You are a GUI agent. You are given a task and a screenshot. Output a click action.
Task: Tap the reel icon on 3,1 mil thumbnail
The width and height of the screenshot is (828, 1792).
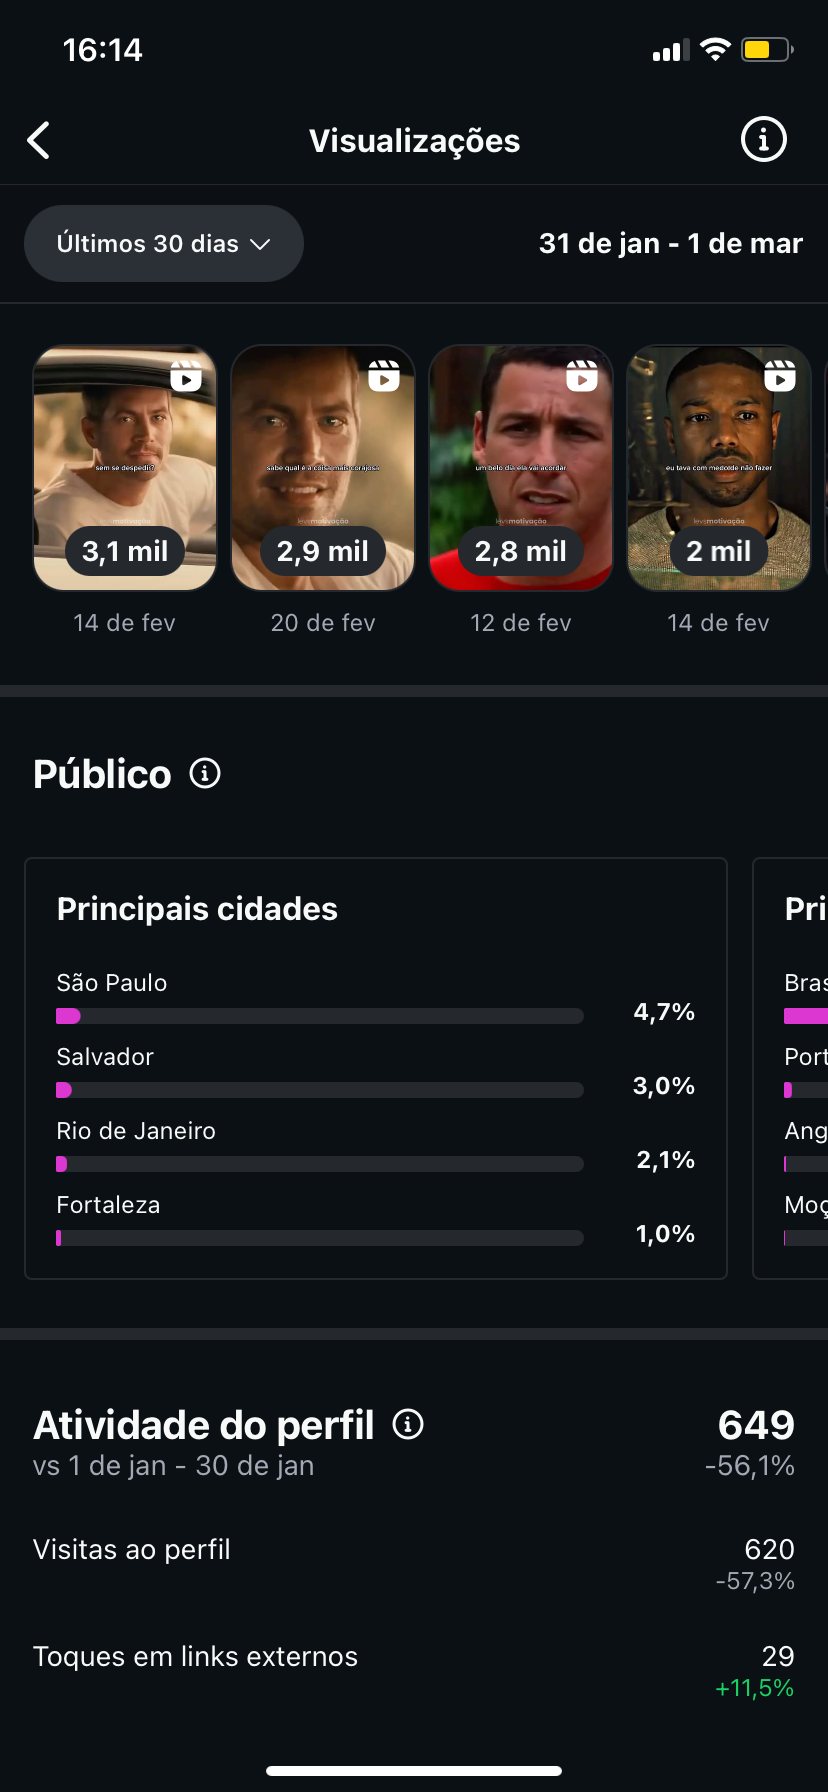click(x=186, y=376)
